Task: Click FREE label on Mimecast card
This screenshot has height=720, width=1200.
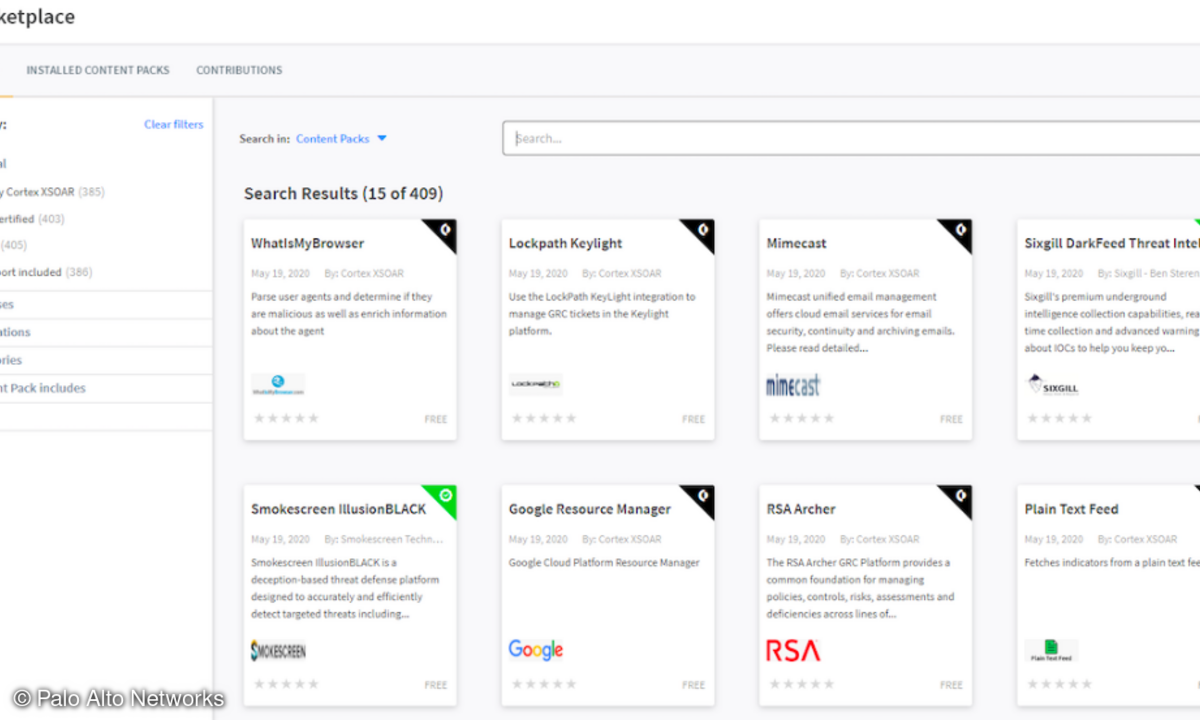Action: click(952, 419)
